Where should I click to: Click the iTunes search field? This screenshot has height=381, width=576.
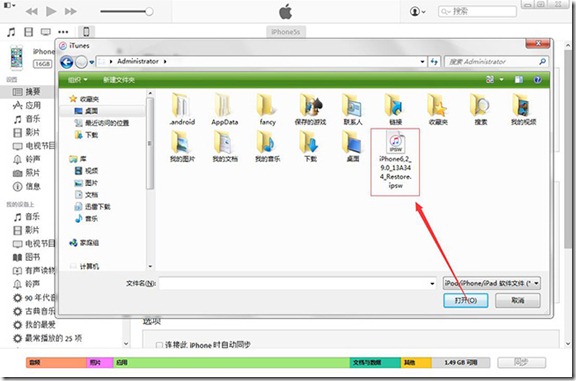coord(477,11)
